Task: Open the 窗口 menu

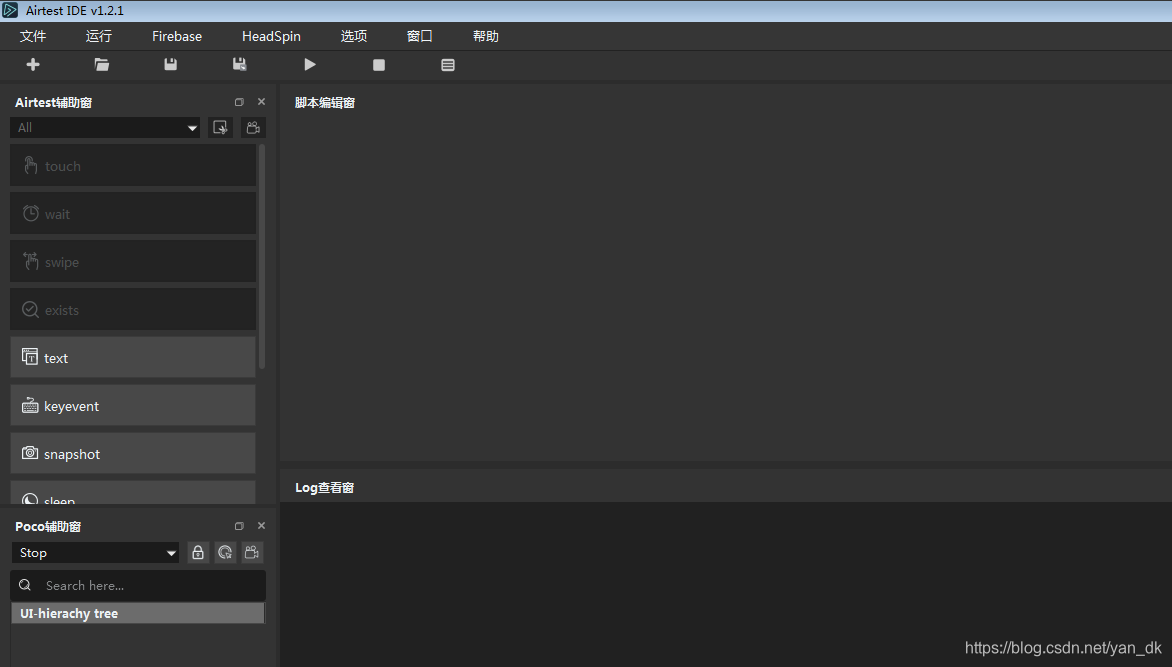Action: 419,36
